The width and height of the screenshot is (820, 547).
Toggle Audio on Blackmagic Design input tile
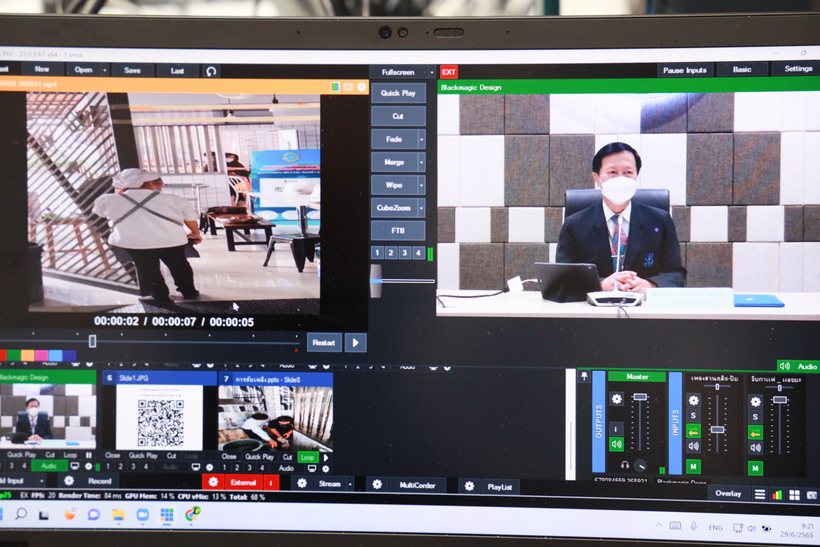pos(49,465)
